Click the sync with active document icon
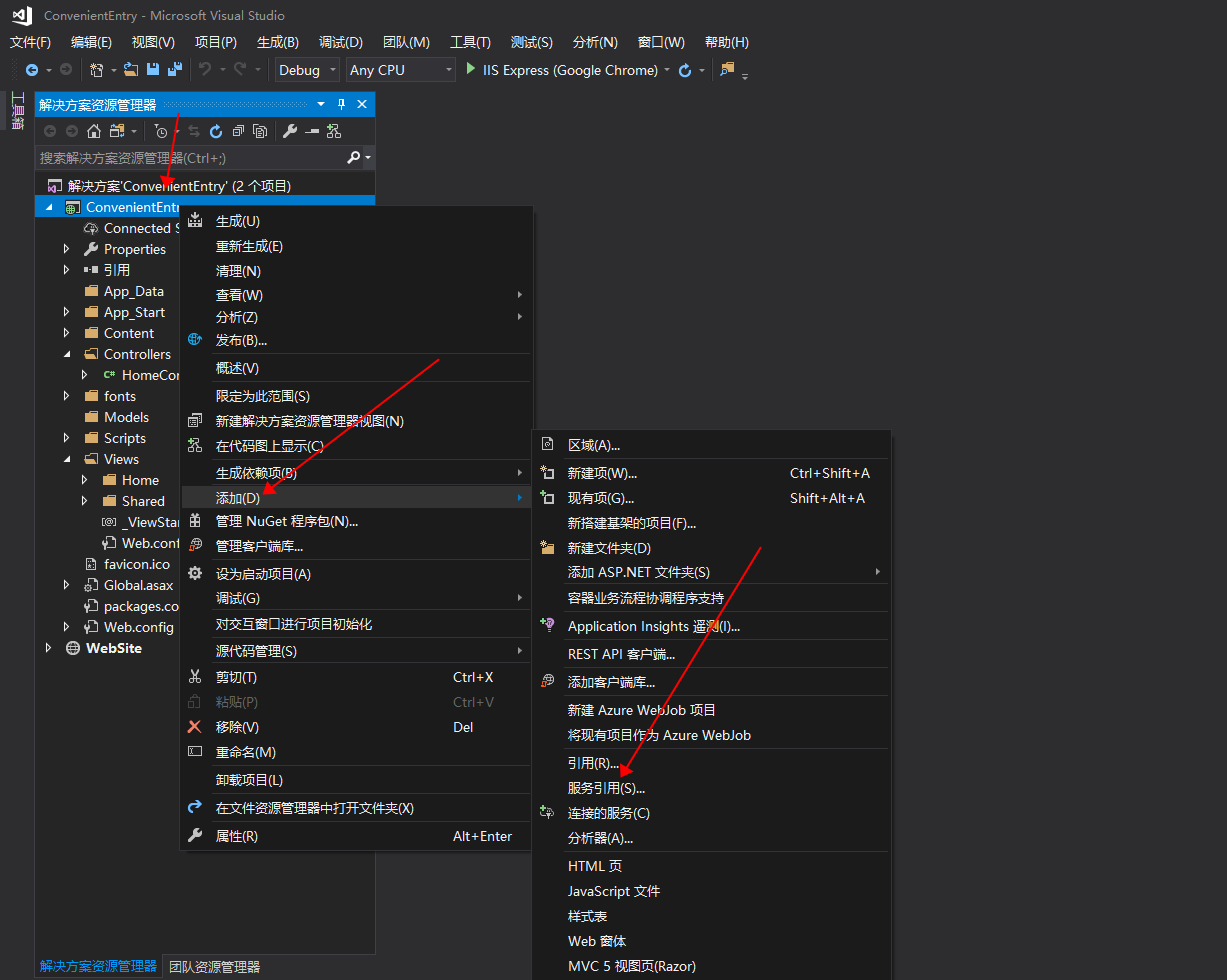This screenshot has width=1227, height=980. pyautogui.click(x=194, y=131)
